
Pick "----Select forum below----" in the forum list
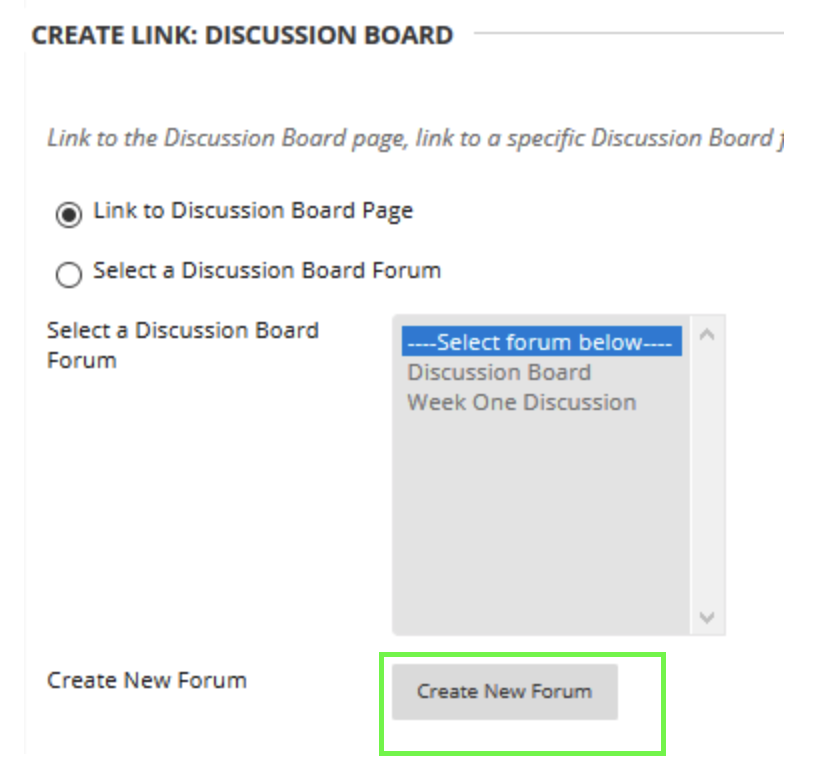(x=540, y=343)
